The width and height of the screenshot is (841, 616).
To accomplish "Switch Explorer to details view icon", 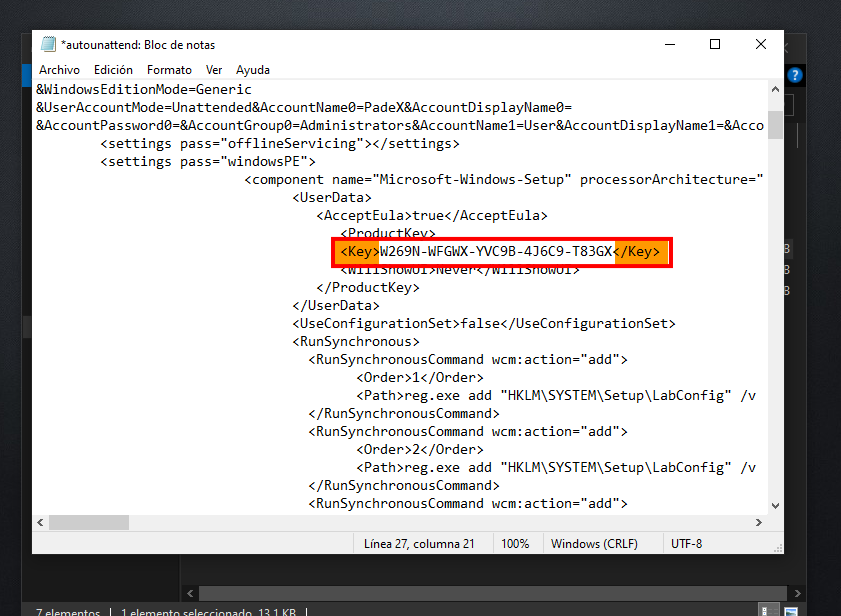I will pyautogui.click(x=767, y=610).
